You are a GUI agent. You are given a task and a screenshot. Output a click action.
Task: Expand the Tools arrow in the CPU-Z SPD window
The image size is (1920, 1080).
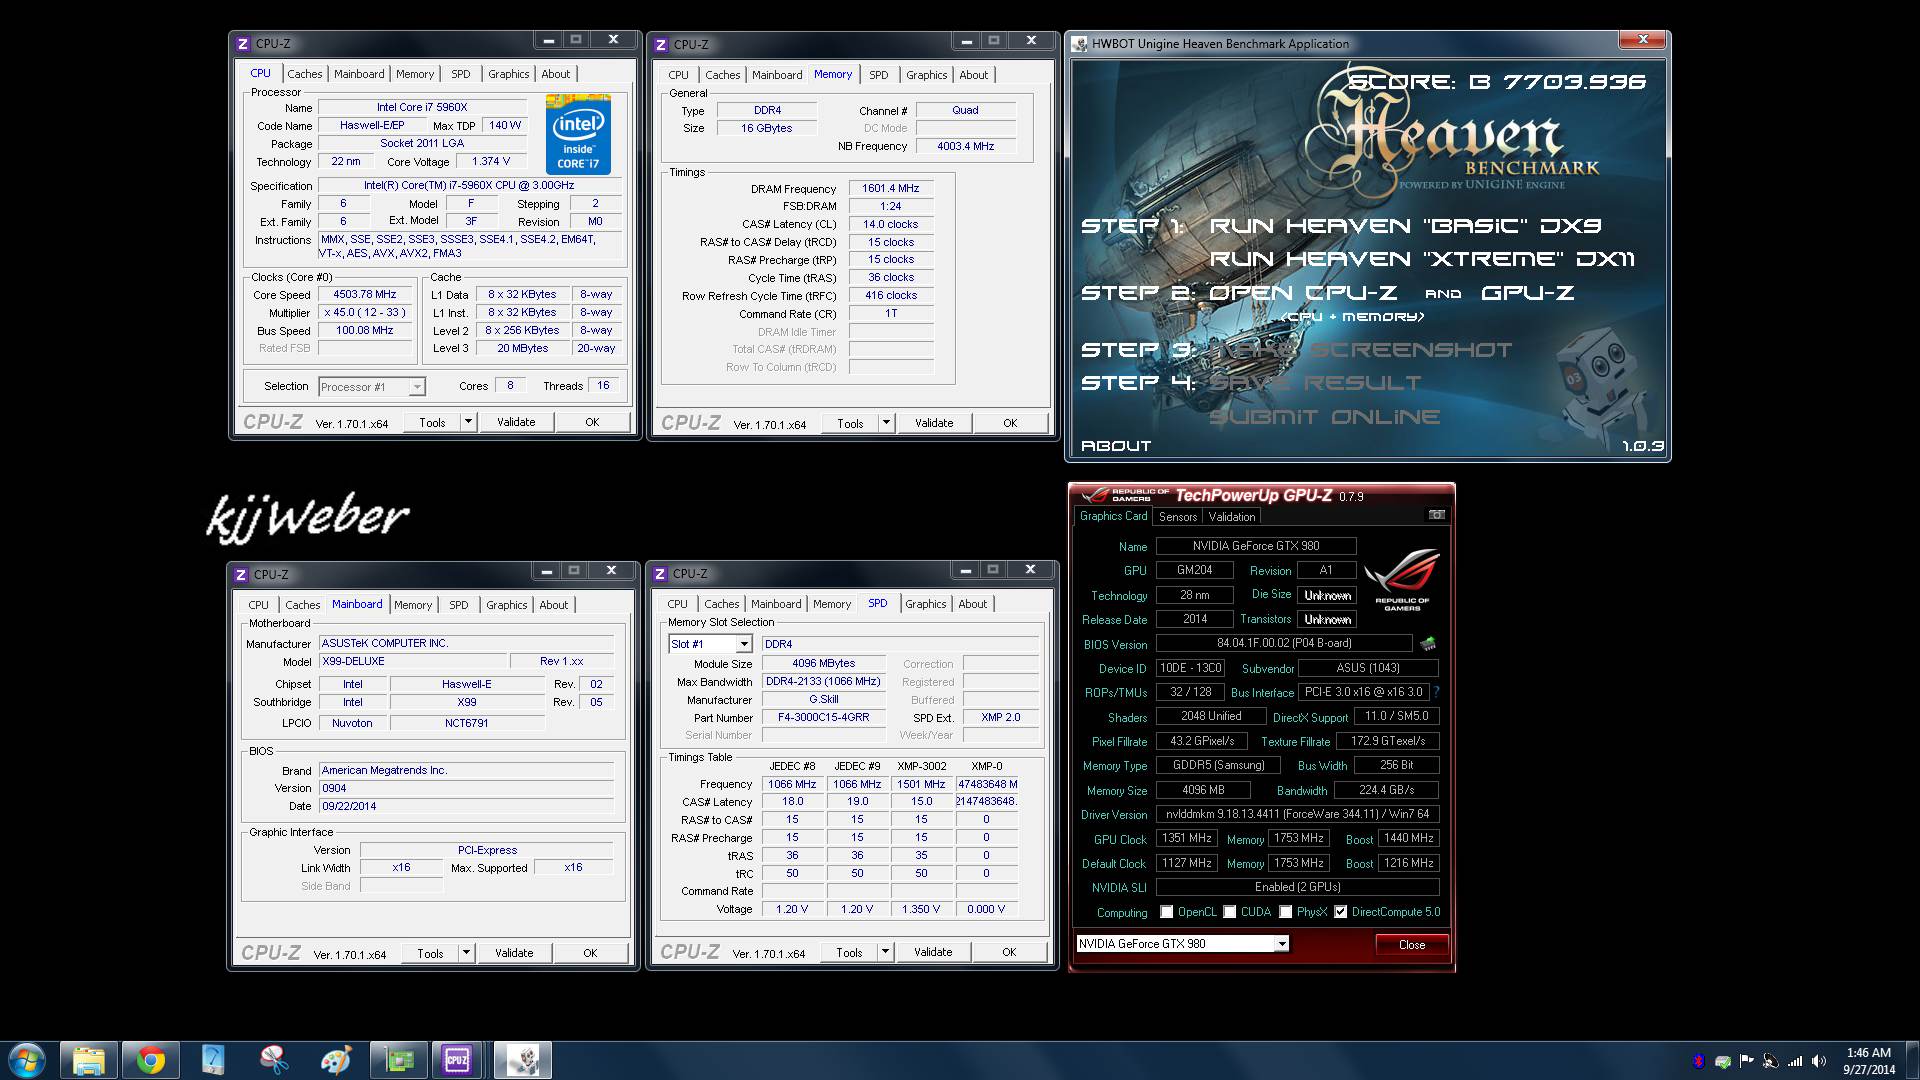tap(884, 952)
